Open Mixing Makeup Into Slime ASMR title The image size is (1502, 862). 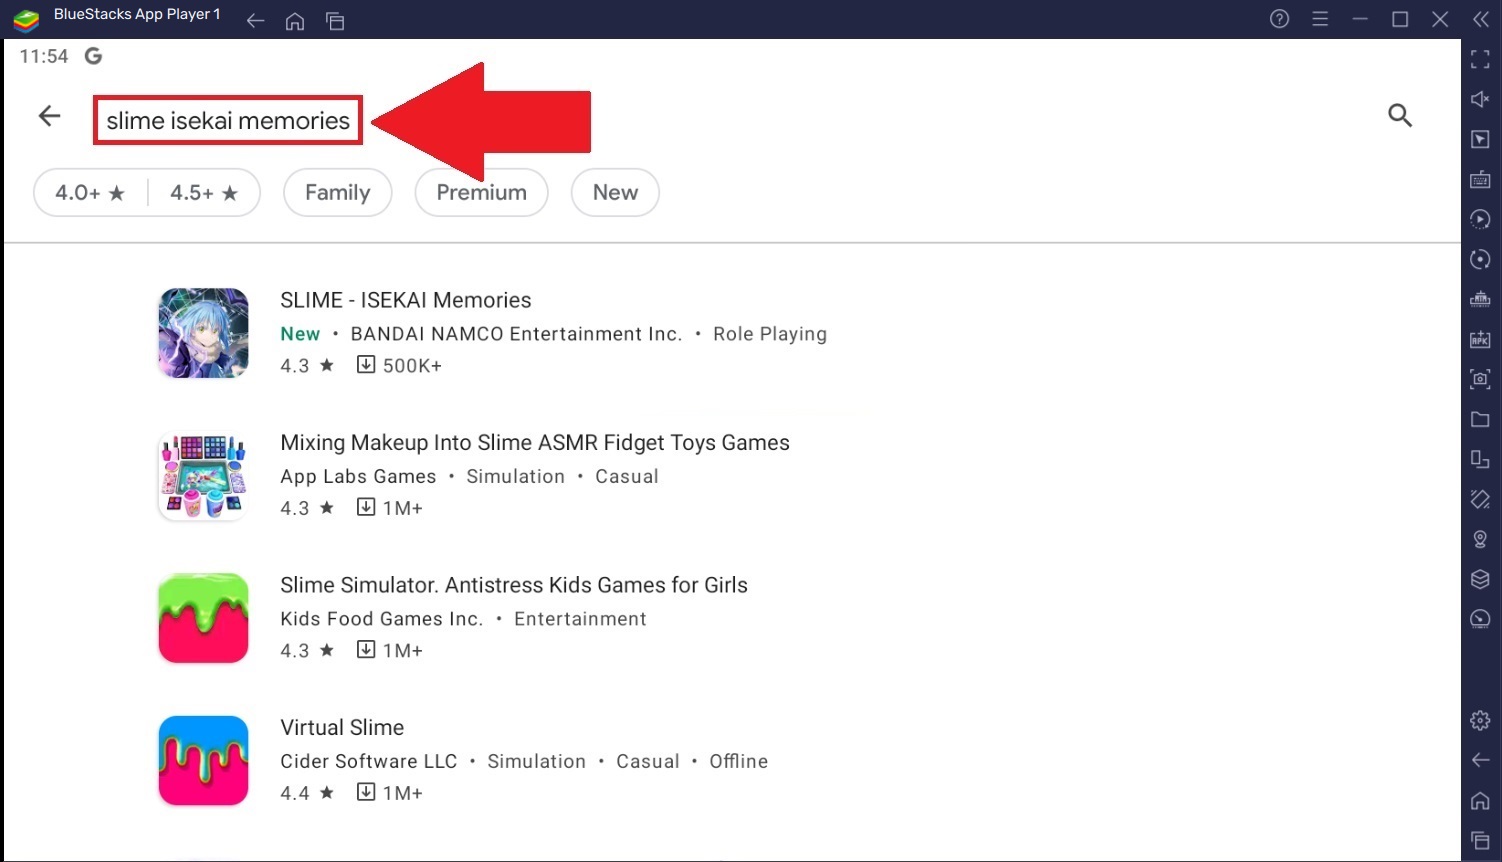pyautogui.click(x=535, y=443)
